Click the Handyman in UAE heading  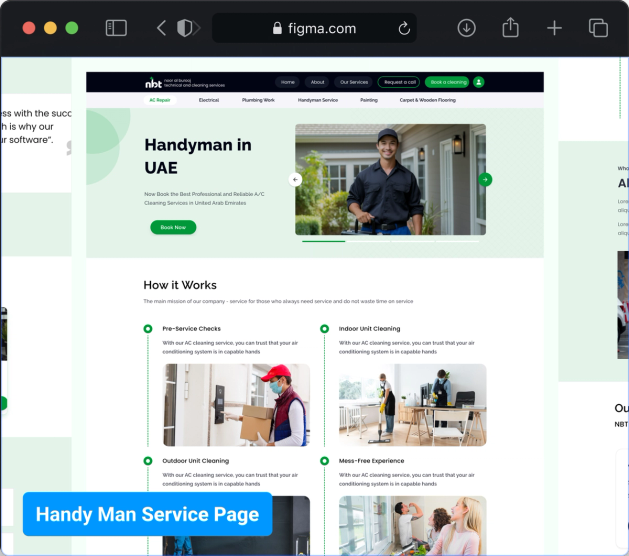pos(198,156)
